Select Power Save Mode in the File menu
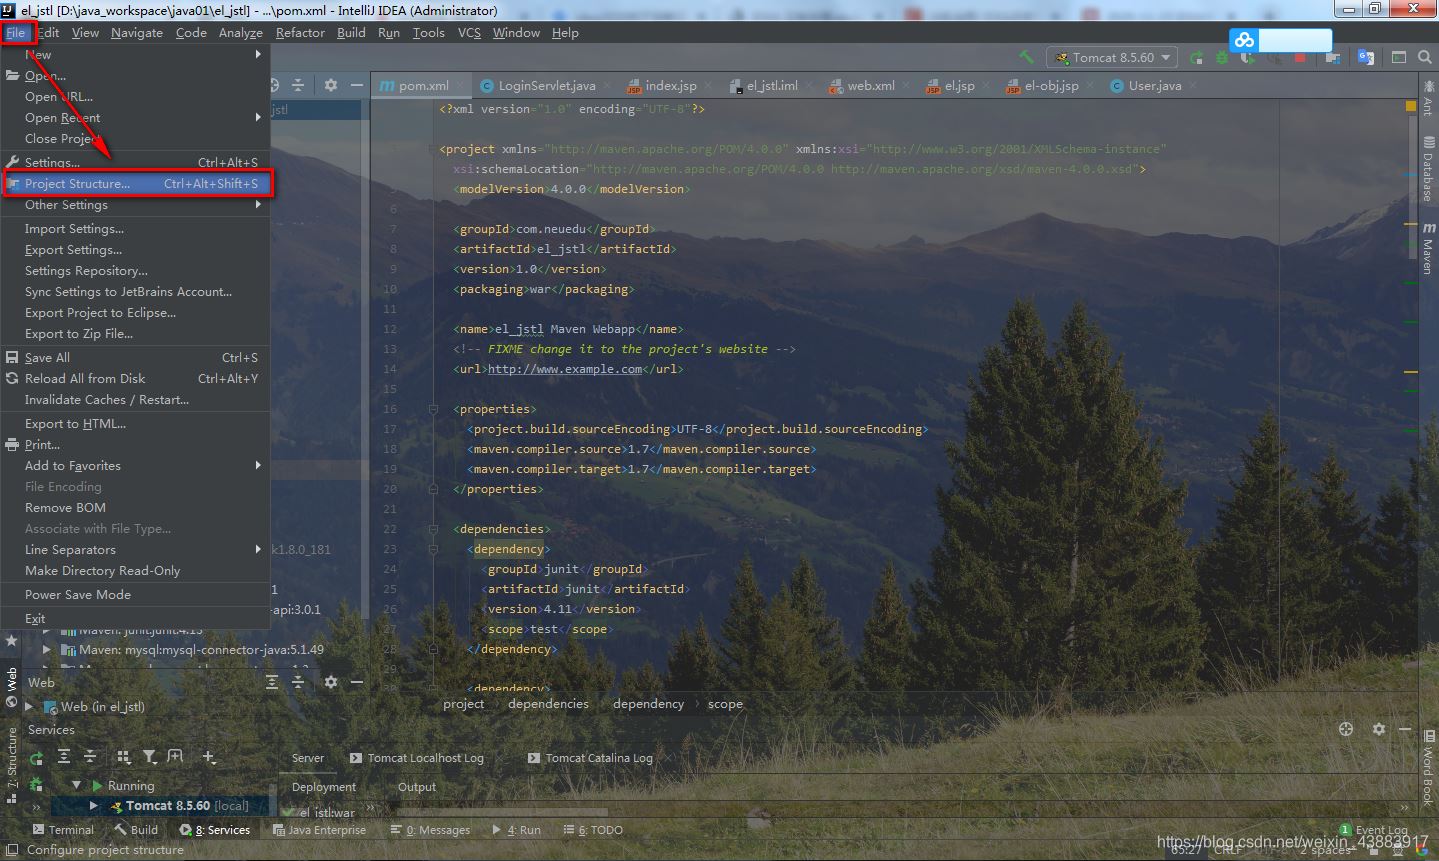 tap(135, 594)
